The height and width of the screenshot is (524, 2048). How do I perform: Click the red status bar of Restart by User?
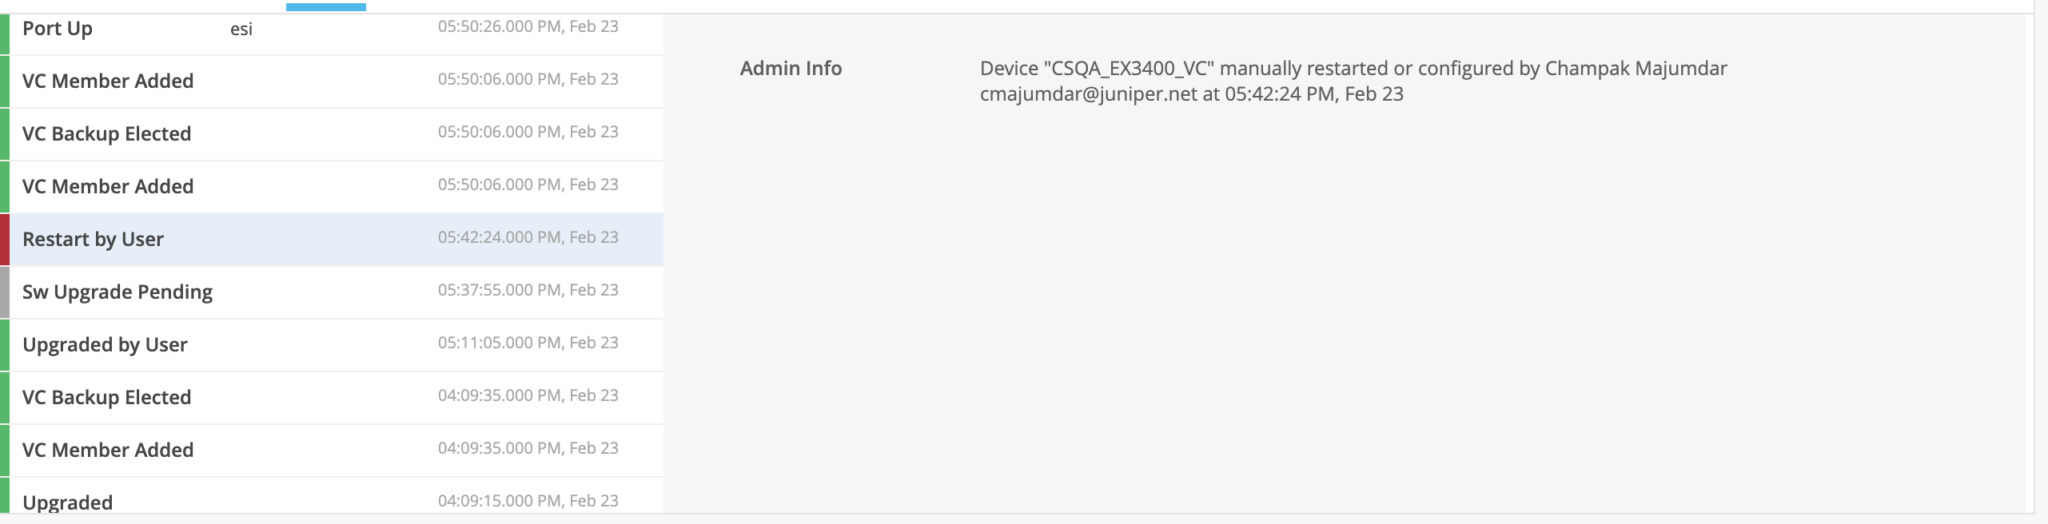5,239
